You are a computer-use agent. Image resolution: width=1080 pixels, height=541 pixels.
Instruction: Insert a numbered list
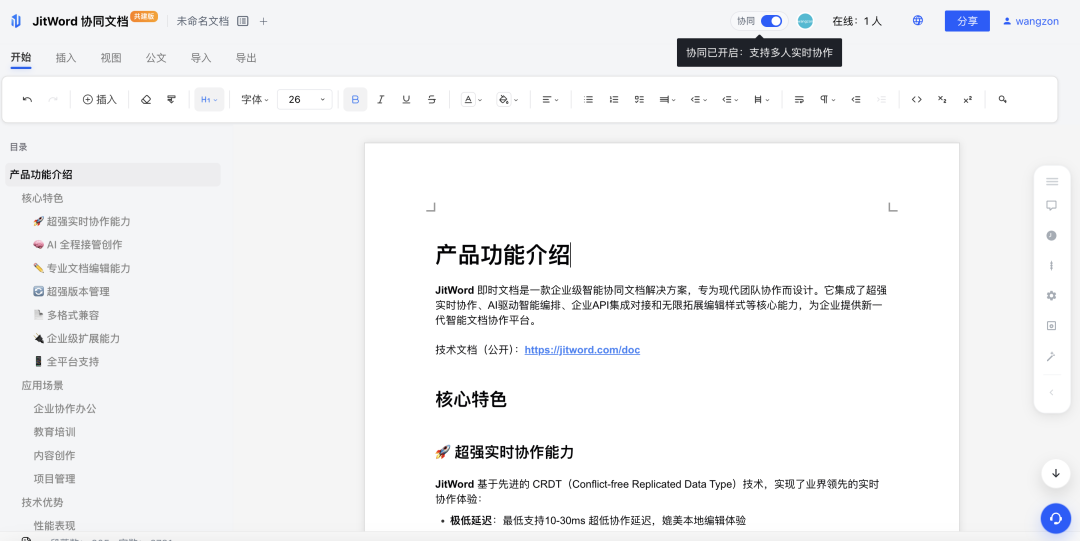614,99
